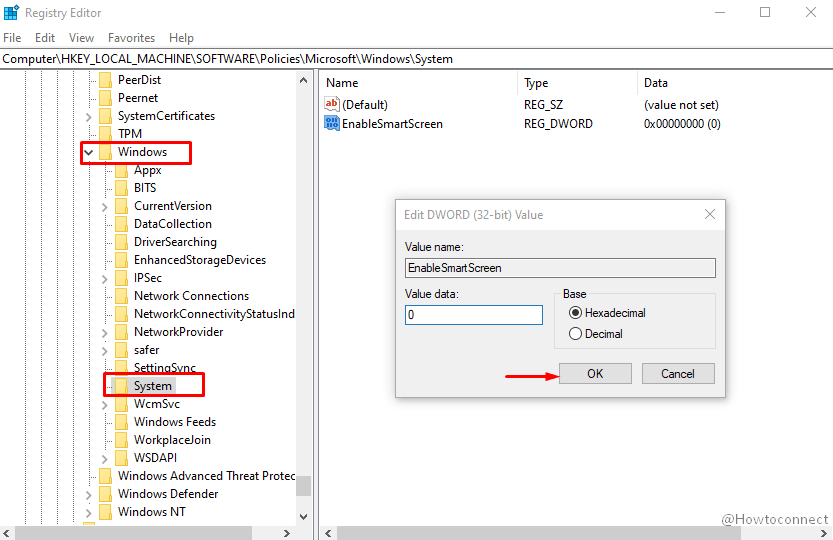Click the DriverSearching folder icon

point(122,242)
